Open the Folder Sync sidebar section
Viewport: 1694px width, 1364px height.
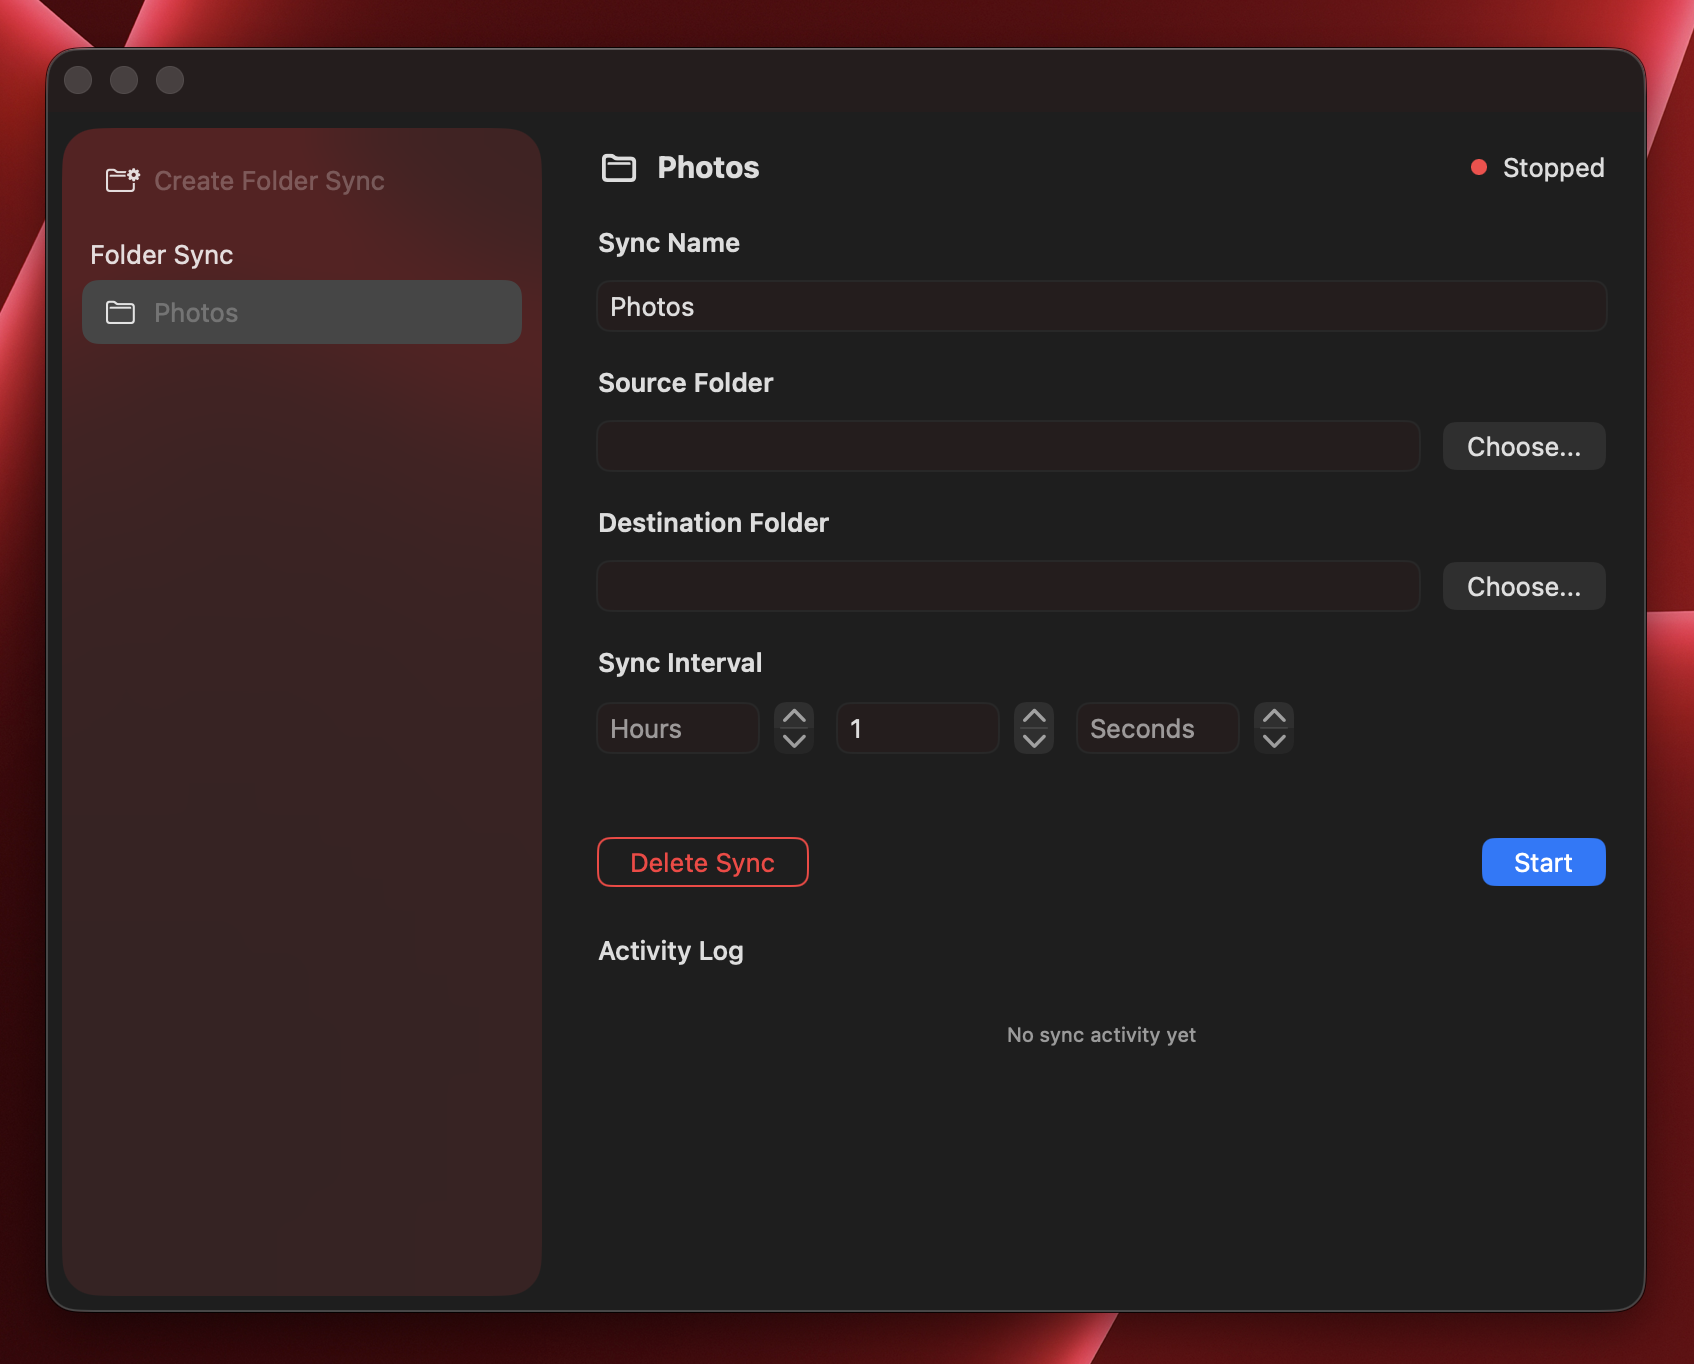click(161, 255)
